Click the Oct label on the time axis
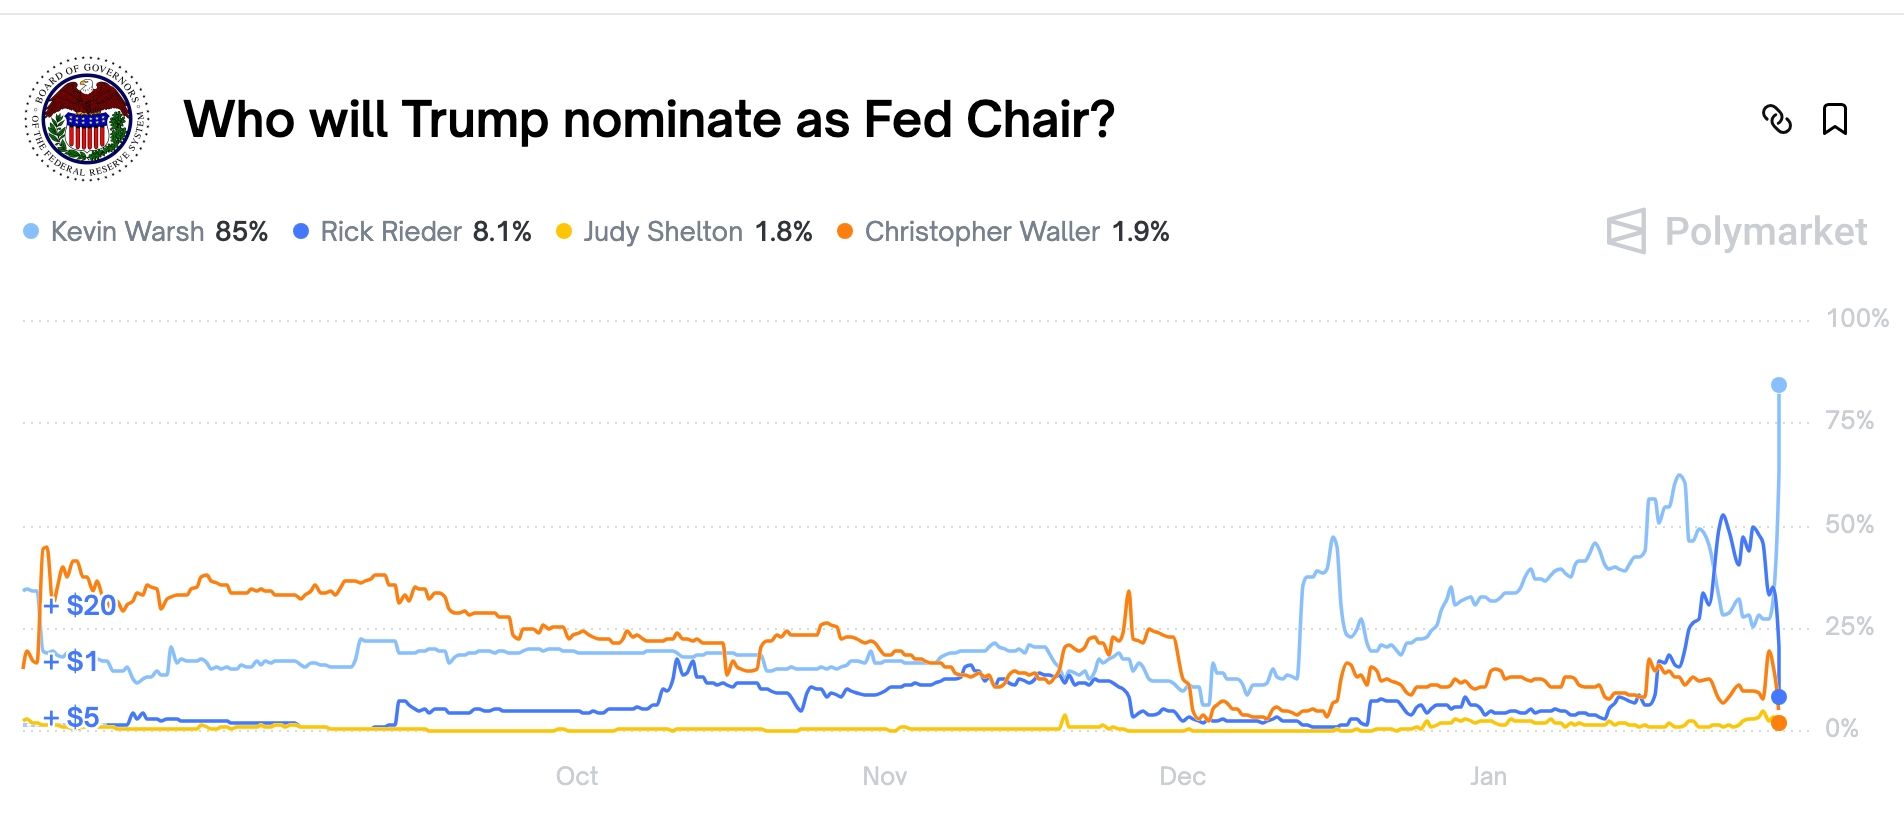 point(576,775)
